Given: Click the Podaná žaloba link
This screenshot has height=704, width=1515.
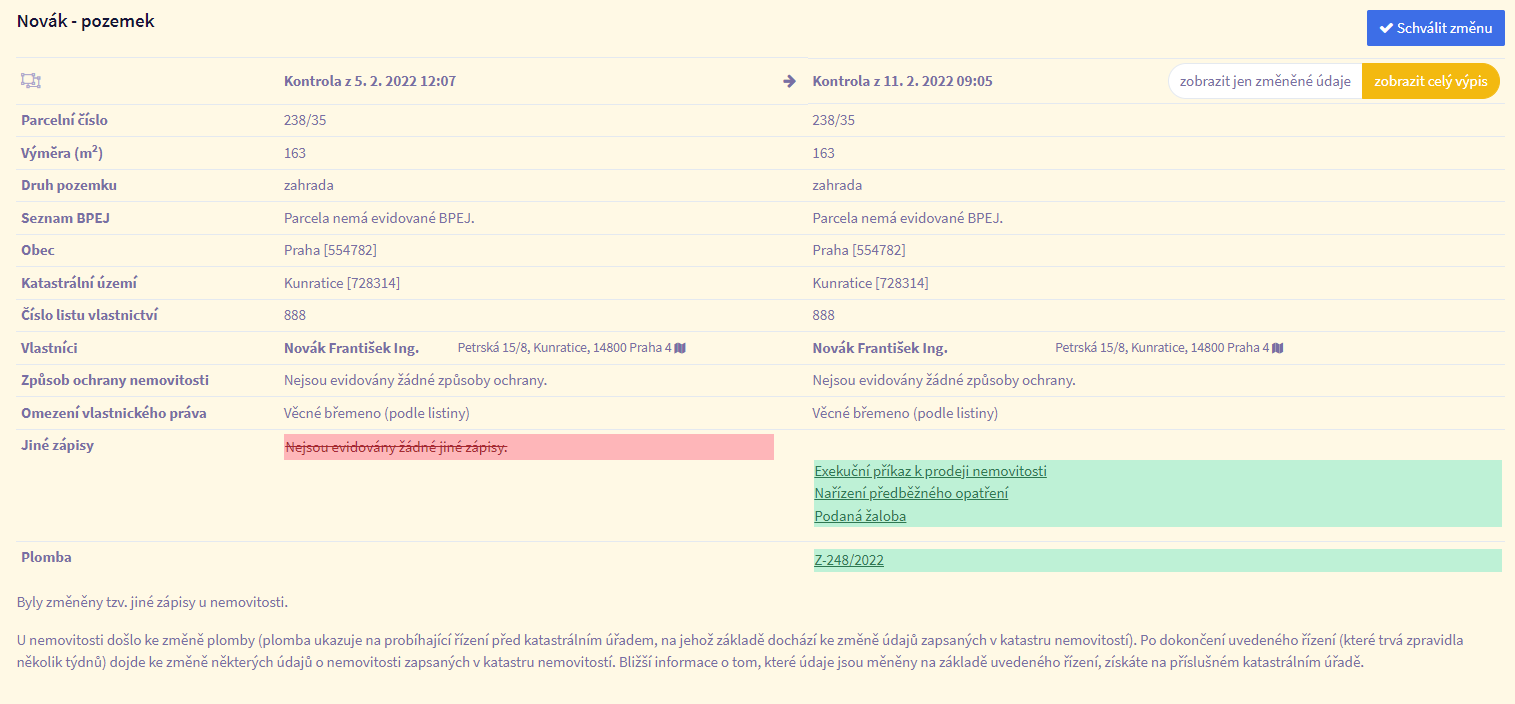Looking at the screenshot, I should pos(860,516).
